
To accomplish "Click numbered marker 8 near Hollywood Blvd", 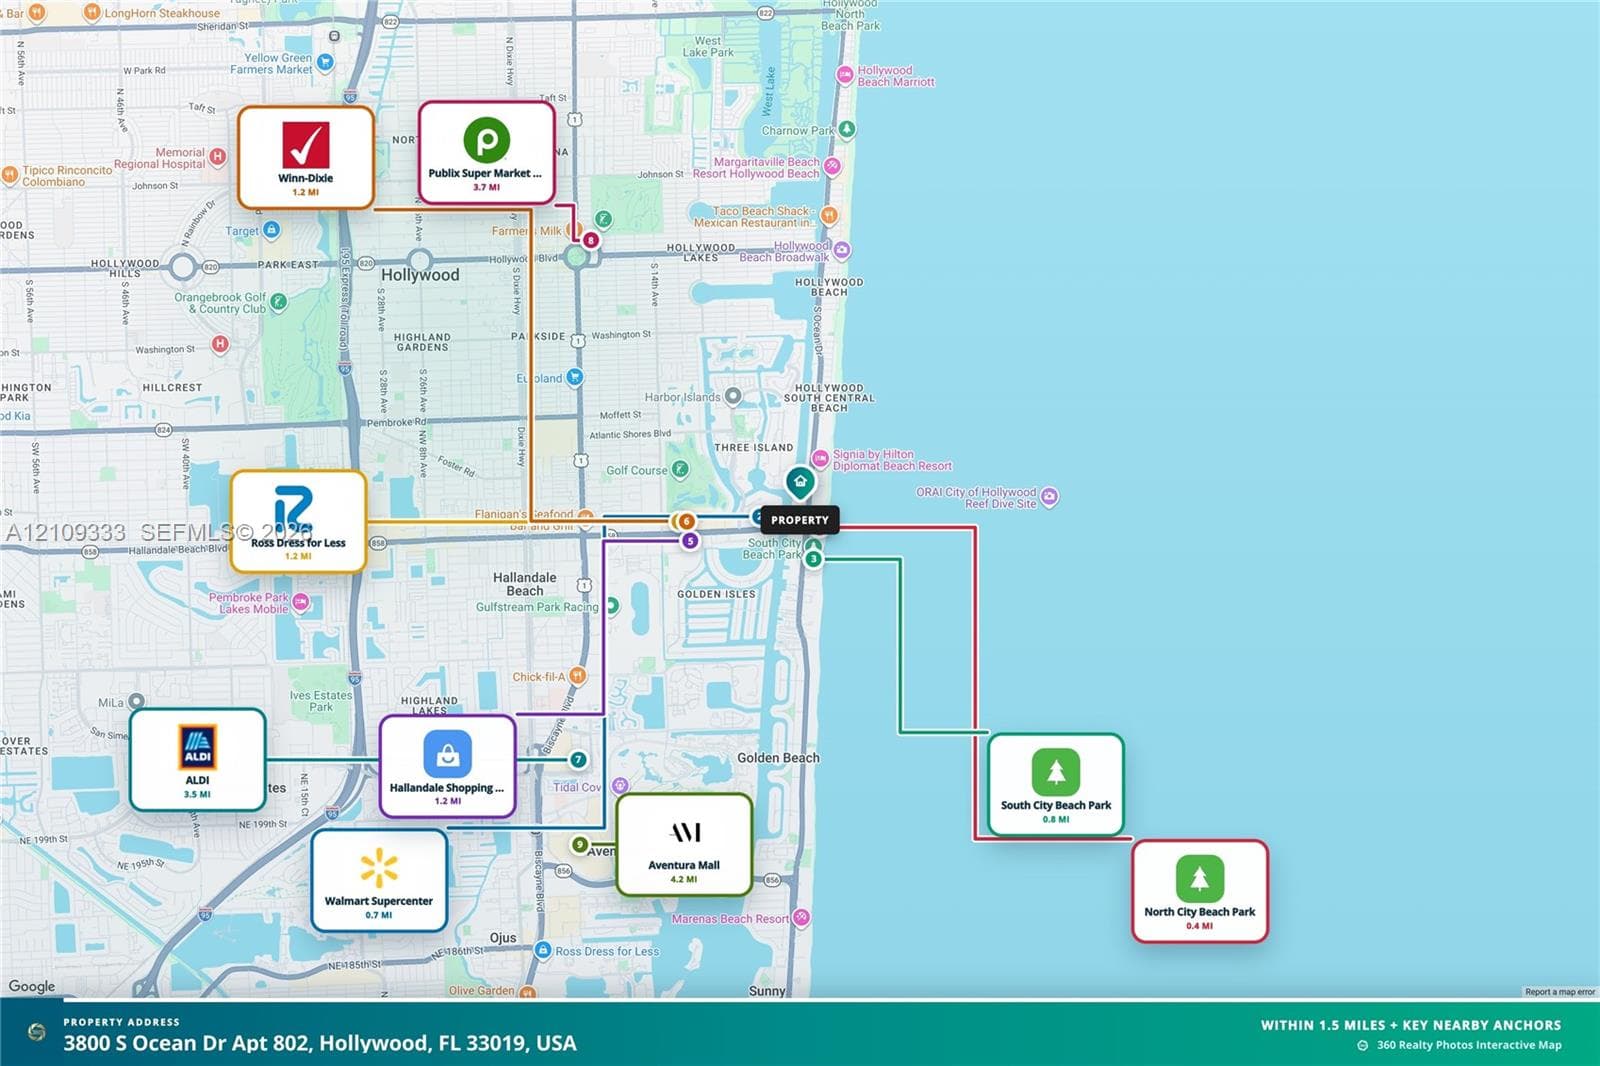I will (591, 240).
